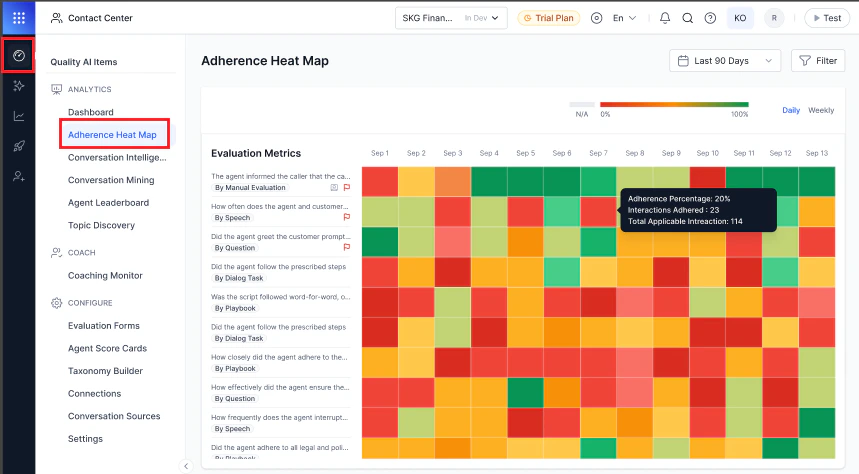859x474 pixels.
Task: Click the Sep 5 column header
Action: (525, 153)
